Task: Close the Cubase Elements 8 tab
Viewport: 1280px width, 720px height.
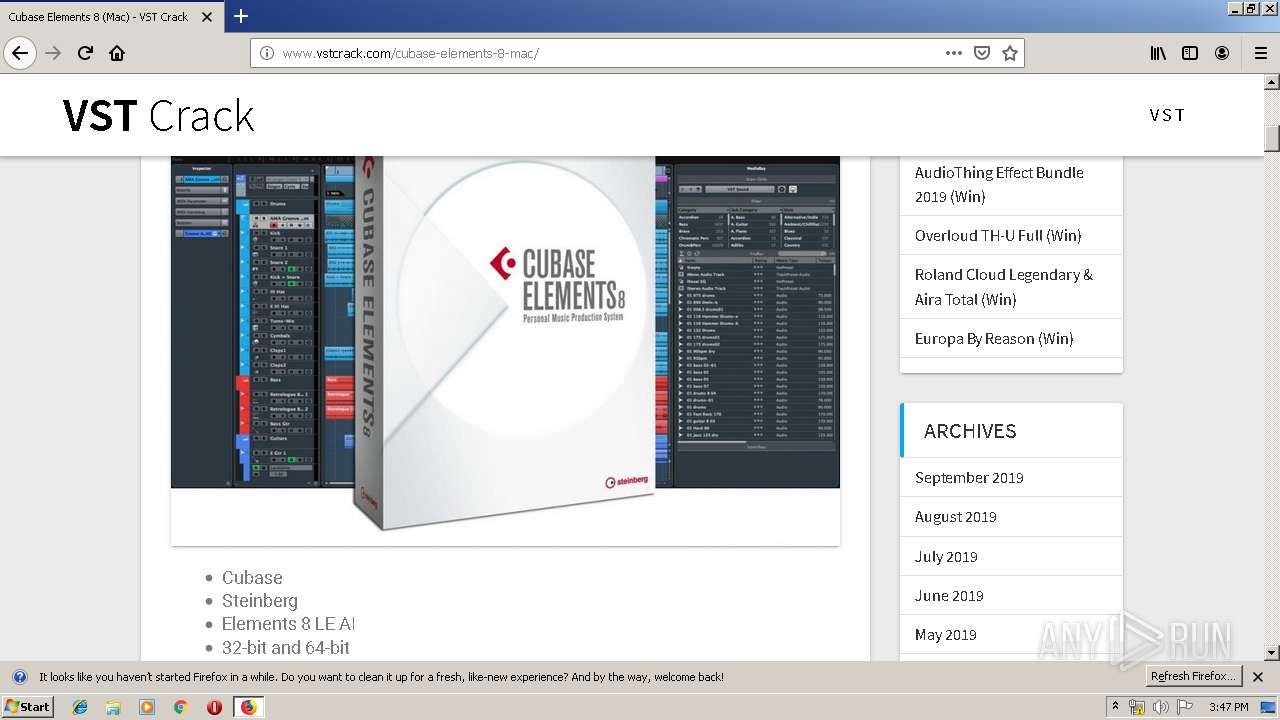Action: coord(207,17)
